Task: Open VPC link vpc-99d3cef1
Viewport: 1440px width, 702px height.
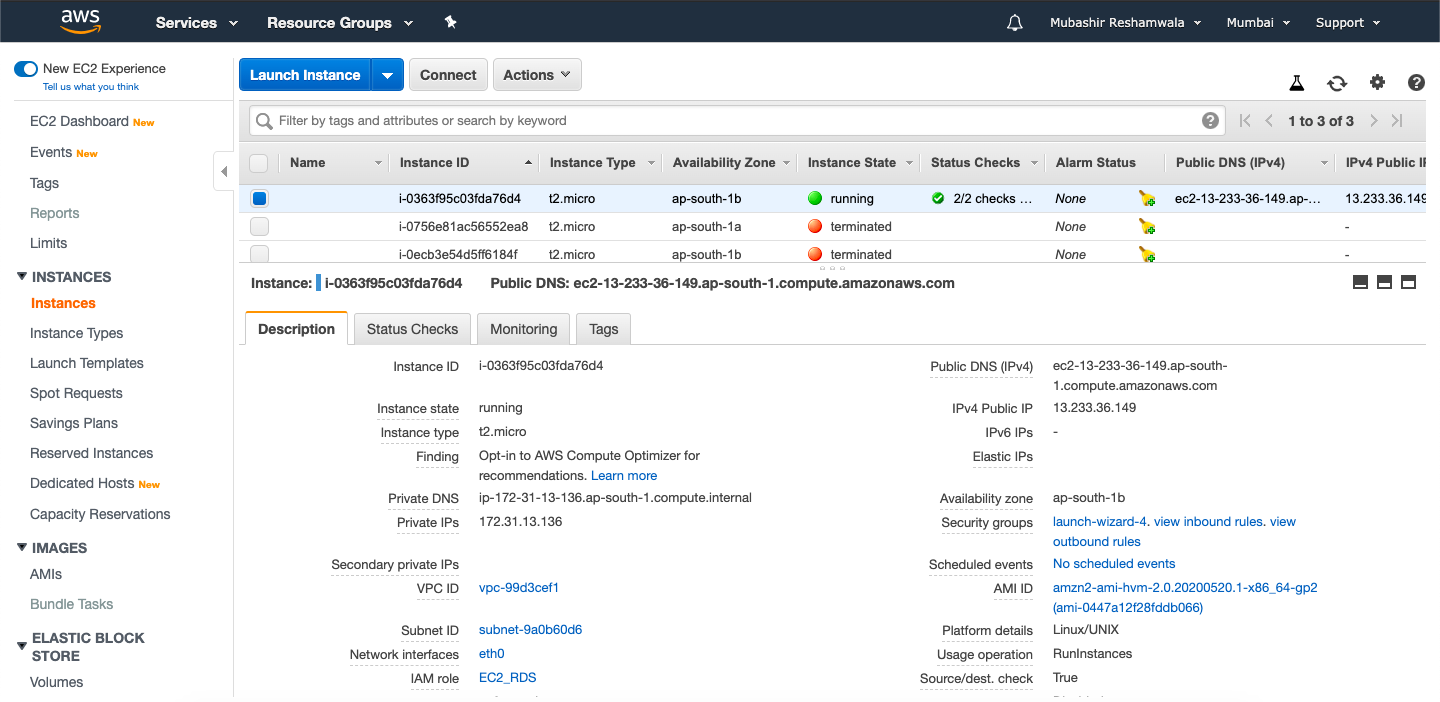Action: [x=519, y=588]
